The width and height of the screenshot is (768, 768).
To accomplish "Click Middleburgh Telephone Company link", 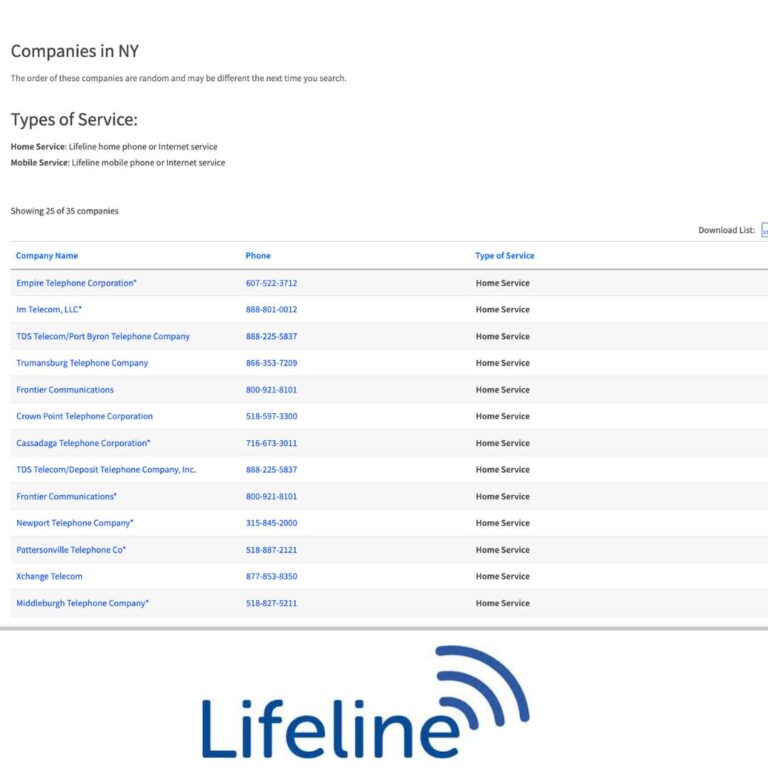I will click(x=82, y=603).
